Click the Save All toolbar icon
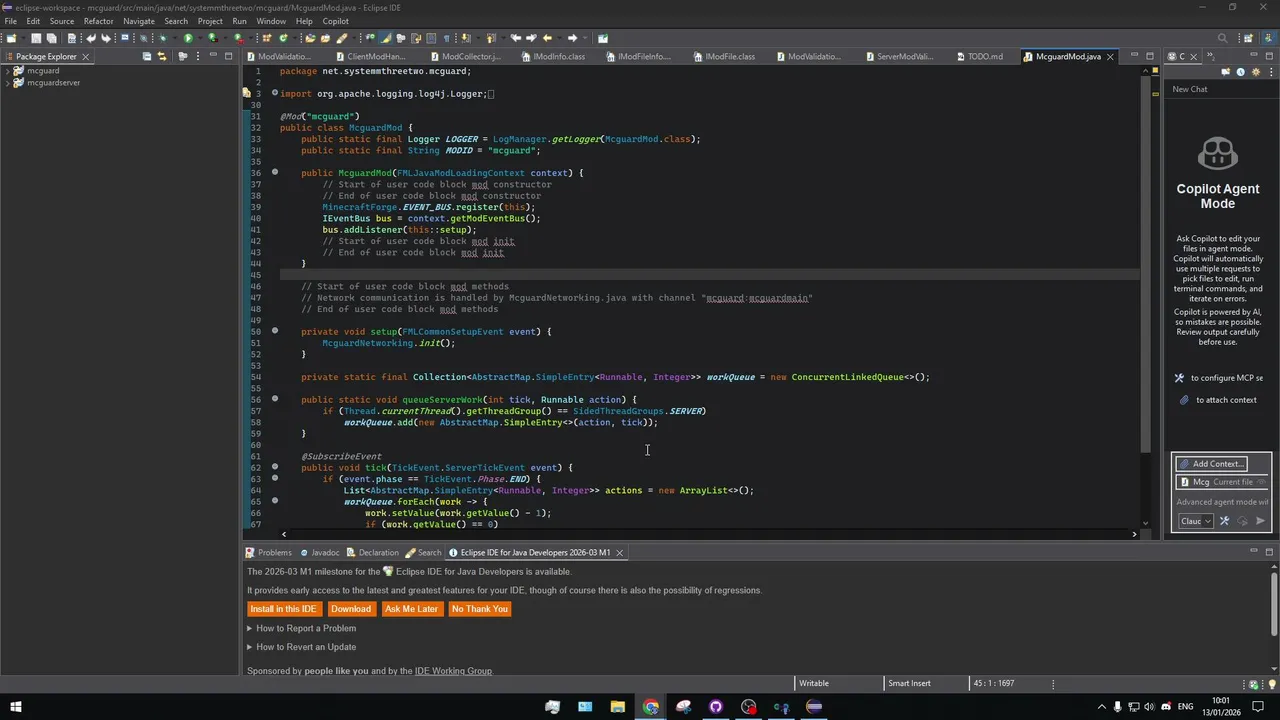Viewport: 1280px width, 720px height. click(x=51, y=38)
